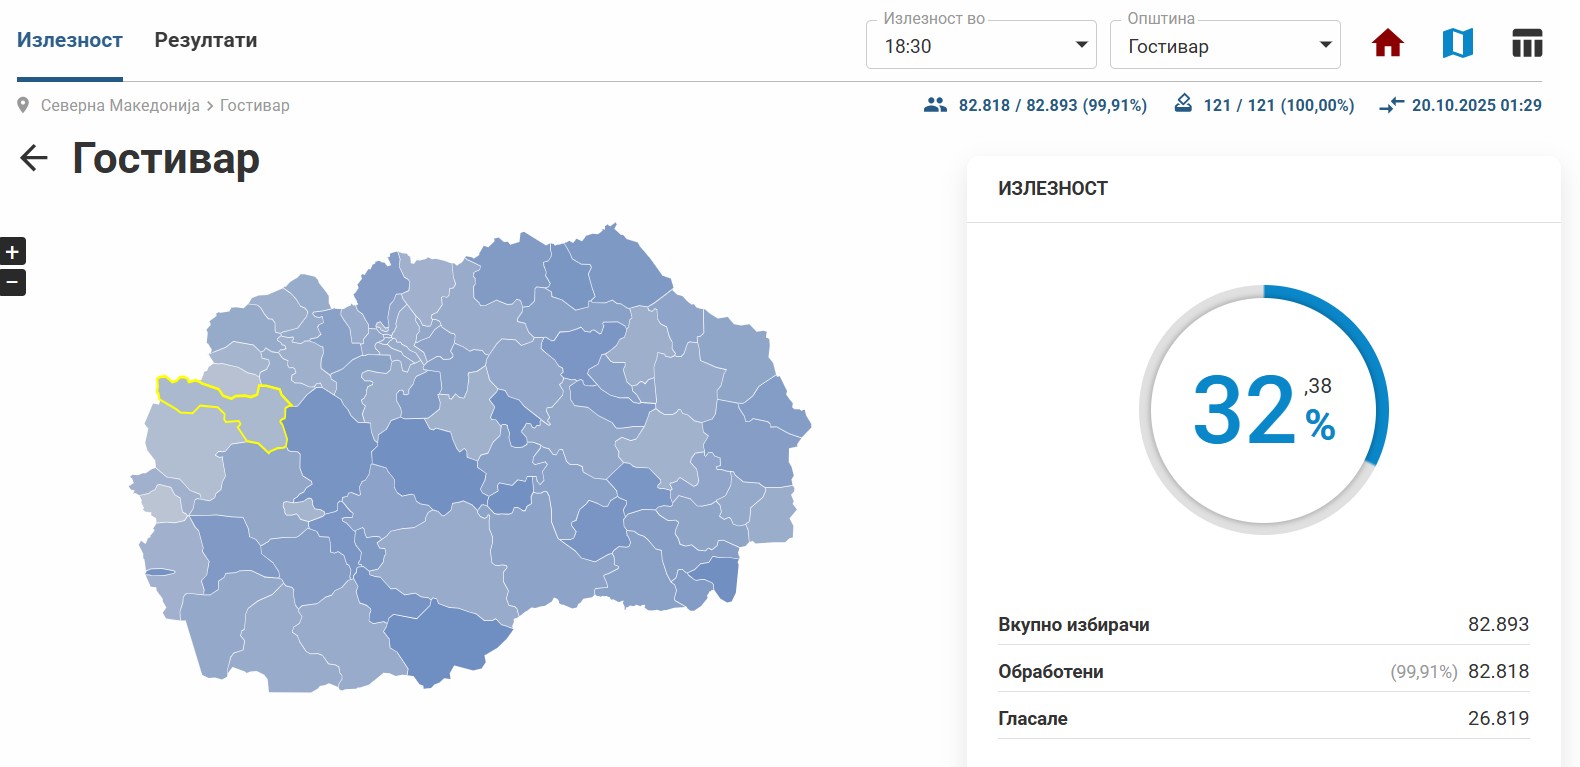Click the dropdown arrow next to Гостивар
Image resolution: width=1580 pixels, height=767 pixels.
[1325, 45]
